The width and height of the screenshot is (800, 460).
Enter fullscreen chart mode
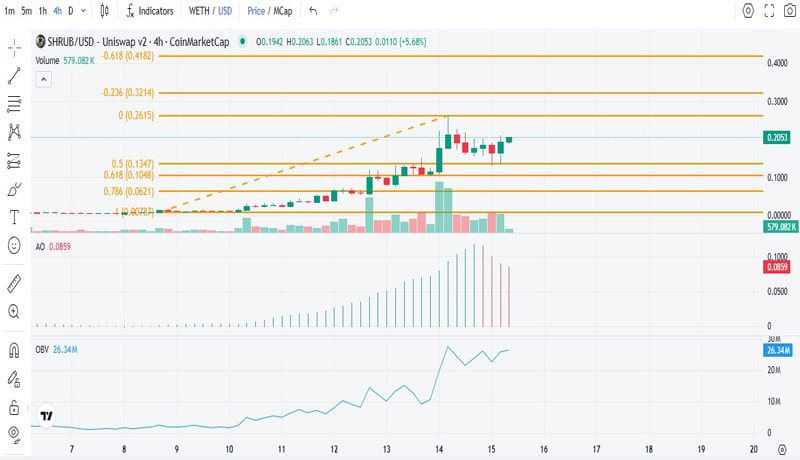[769, 11]
